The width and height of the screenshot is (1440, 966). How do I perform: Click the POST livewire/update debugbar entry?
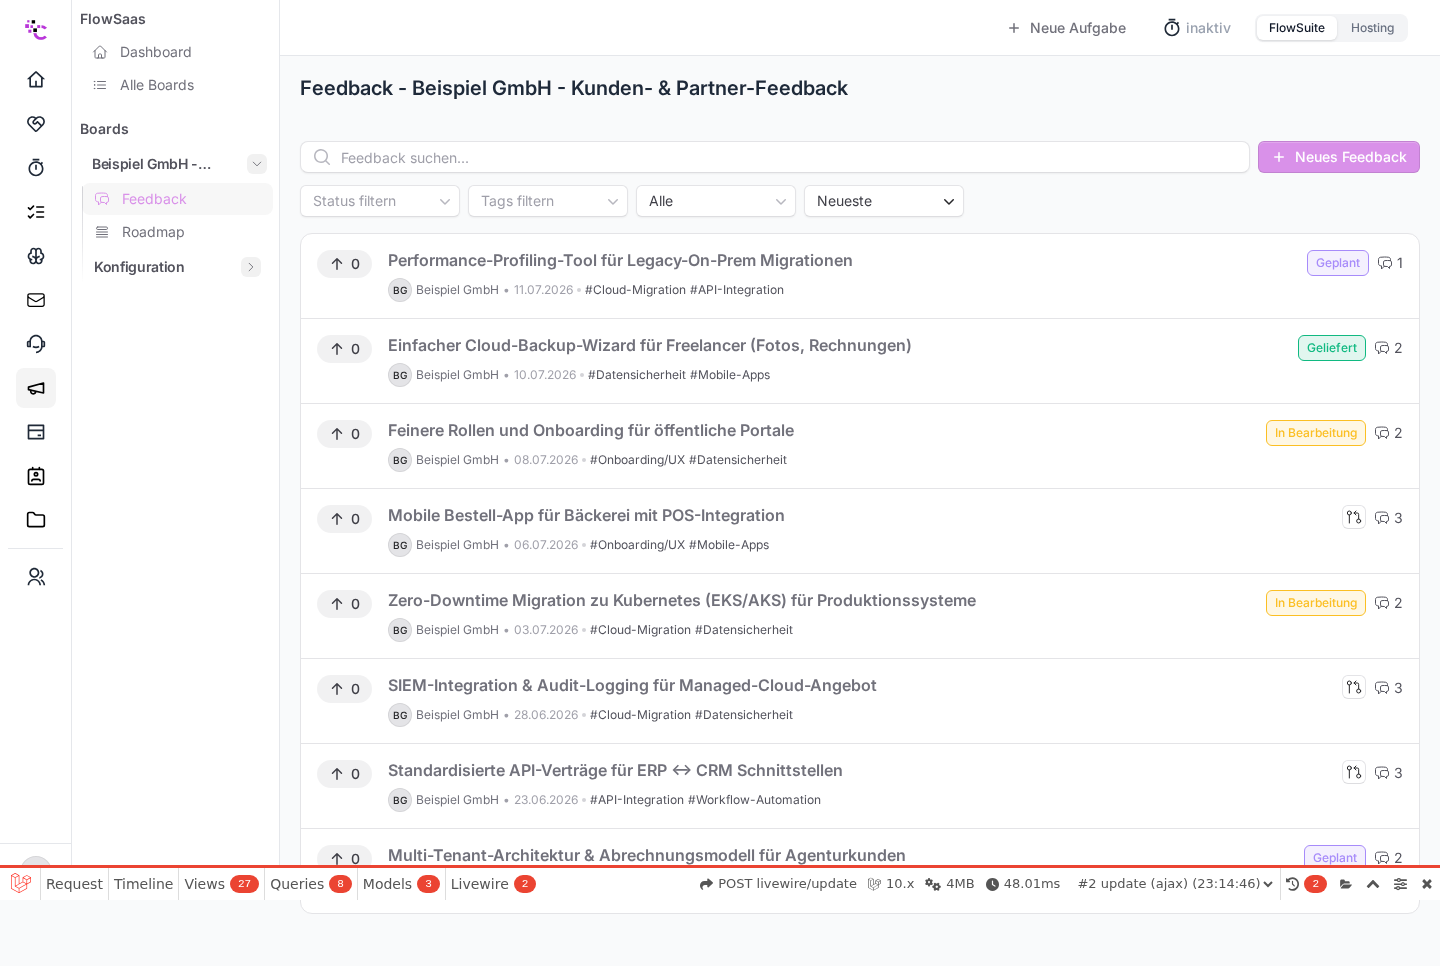pos(778,884)
